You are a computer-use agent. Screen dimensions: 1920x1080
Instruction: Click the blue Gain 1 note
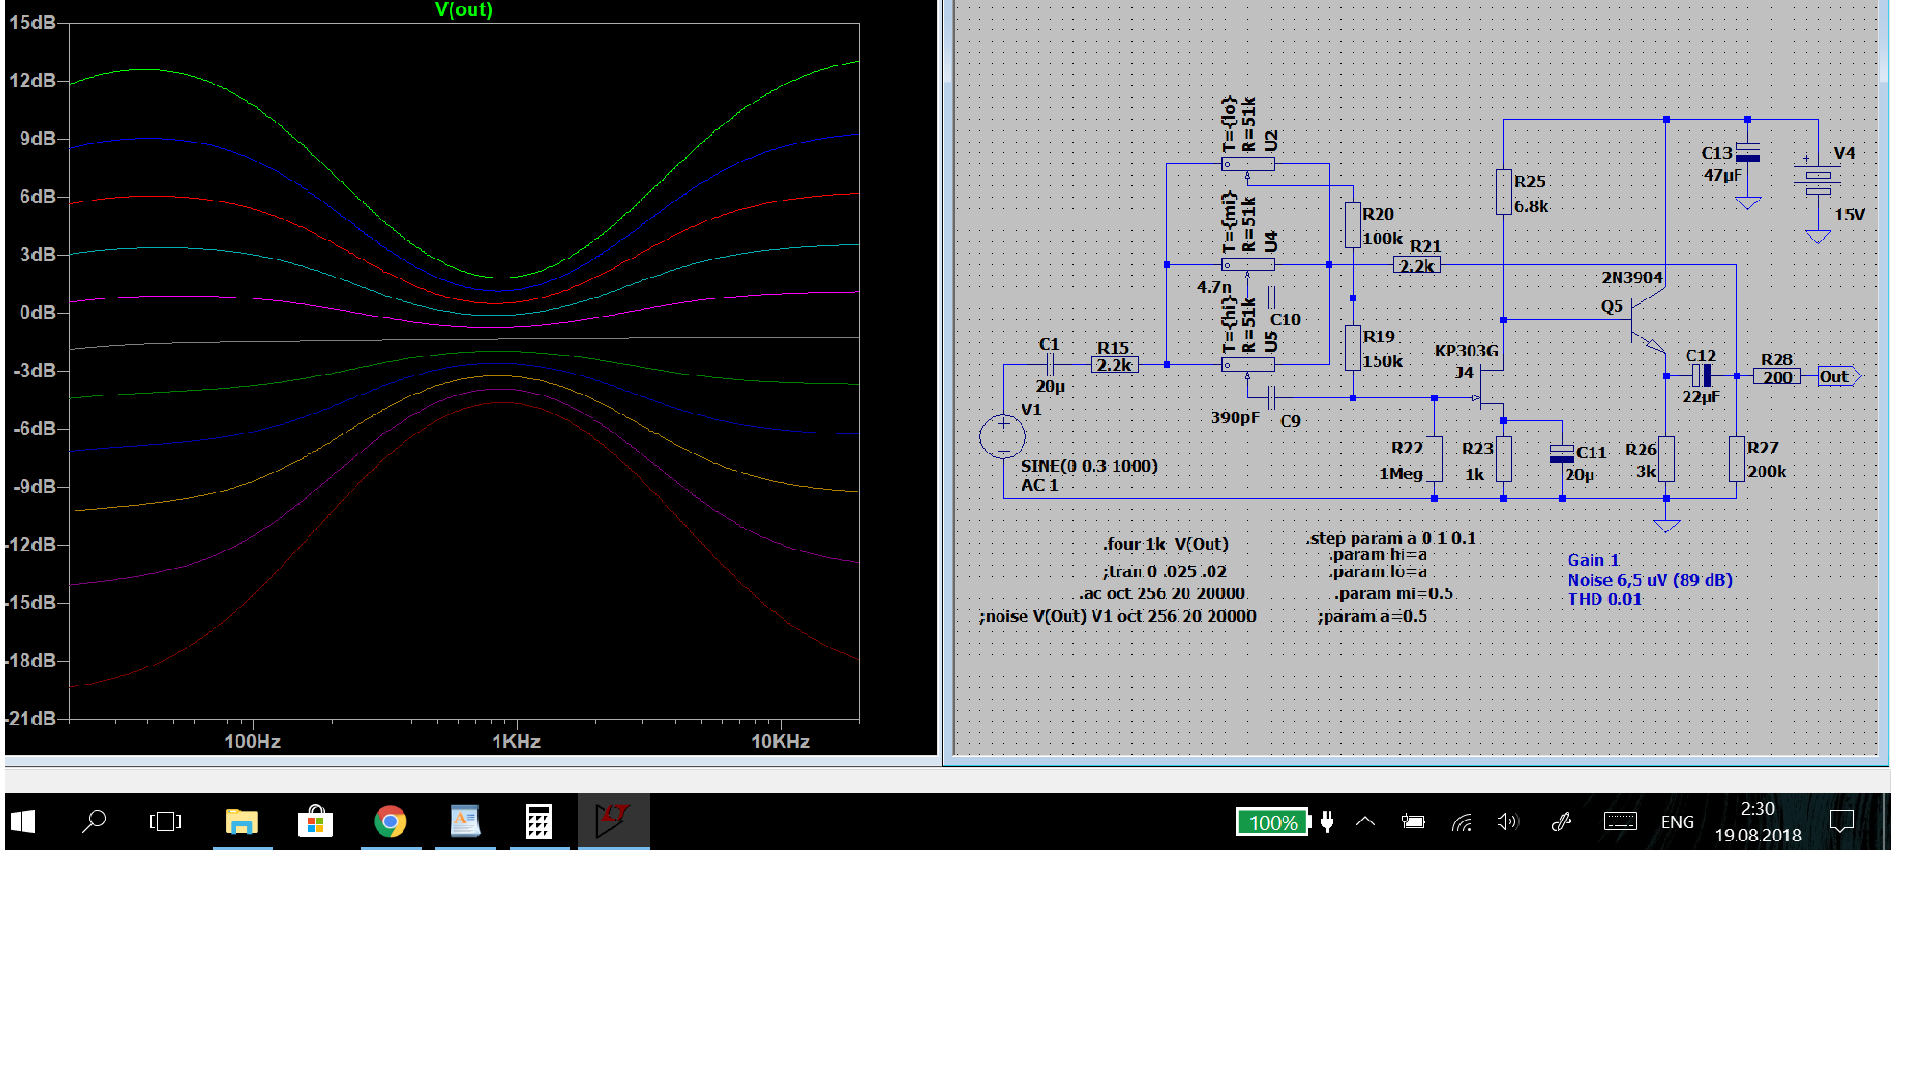pos(1593,561)
